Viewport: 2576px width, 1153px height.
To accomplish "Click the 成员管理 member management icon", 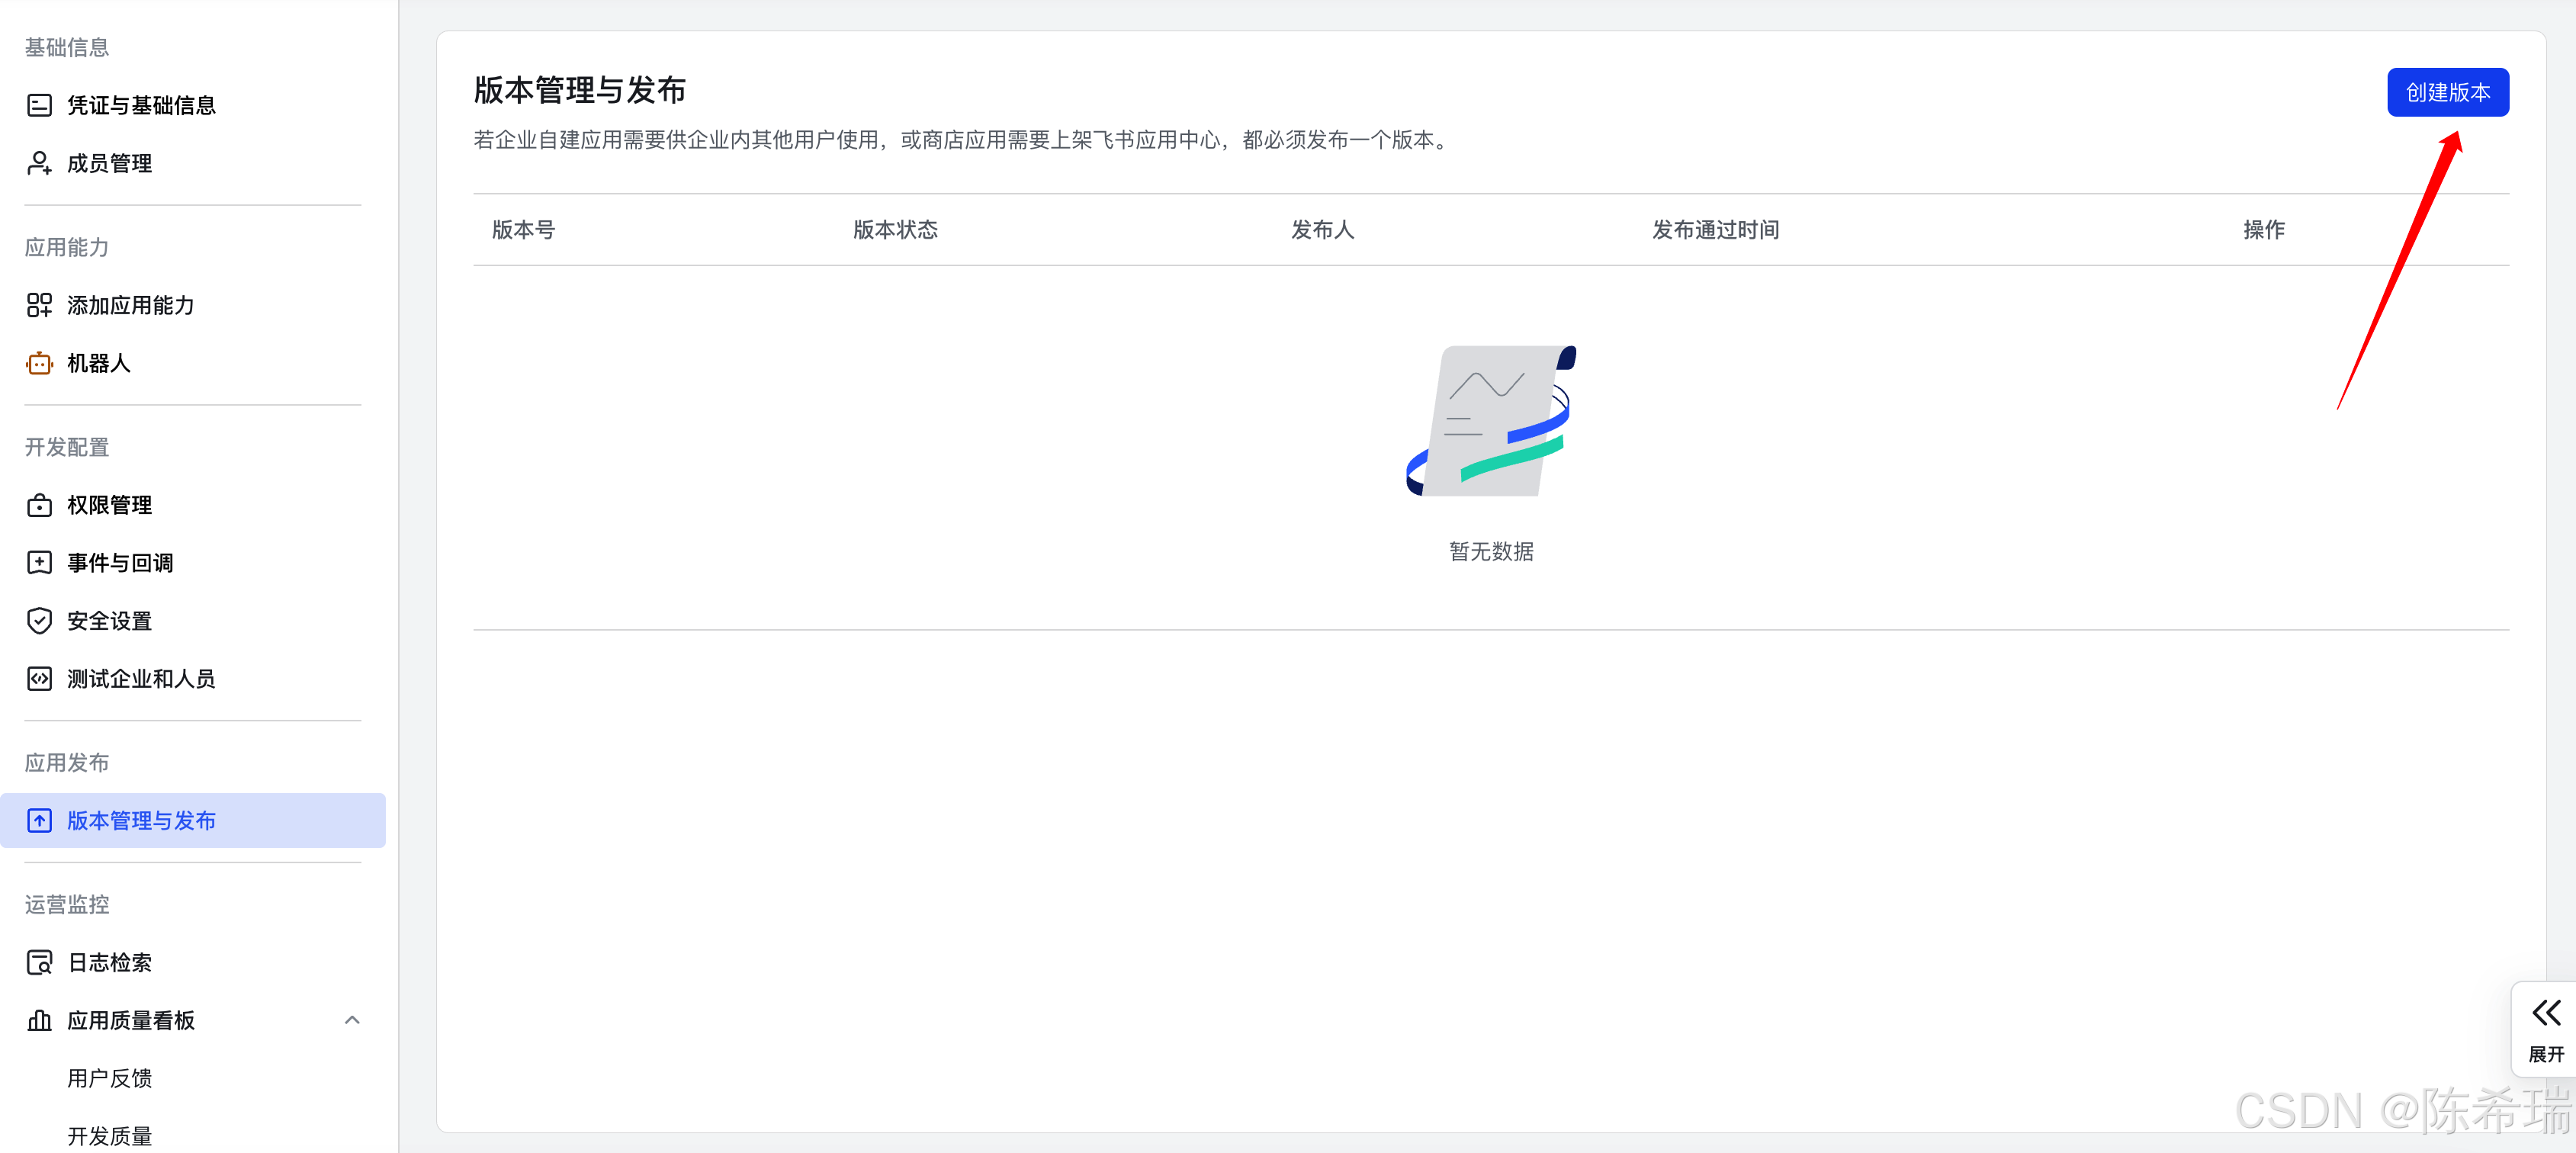I will coord(39,163).
